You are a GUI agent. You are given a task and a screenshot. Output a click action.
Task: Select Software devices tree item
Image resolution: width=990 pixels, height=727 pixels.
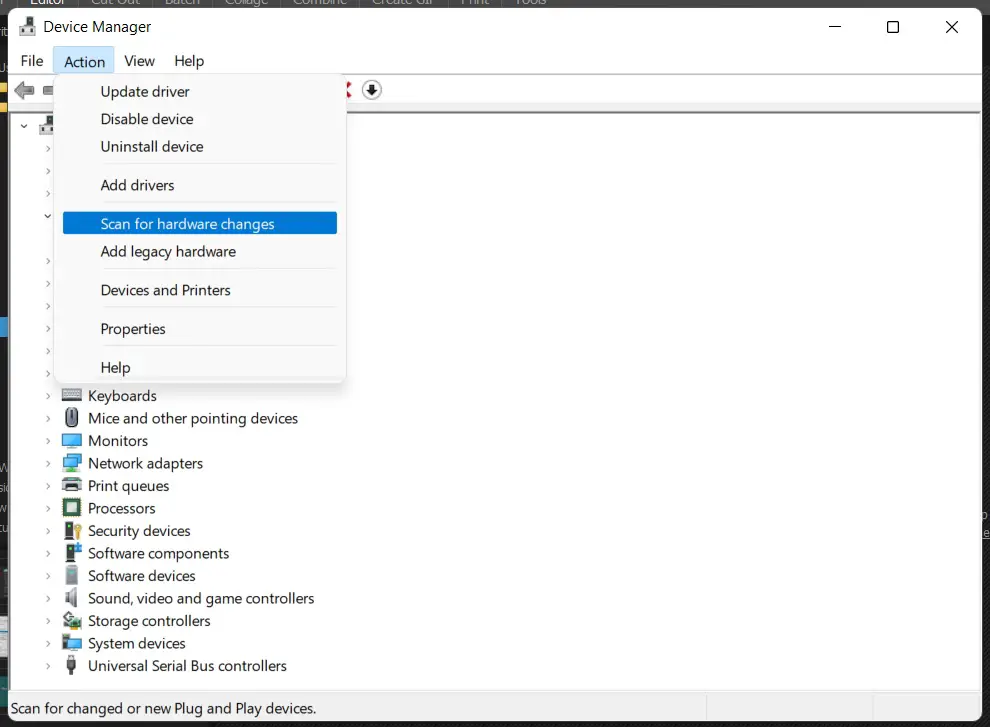[x=141, y=575]
